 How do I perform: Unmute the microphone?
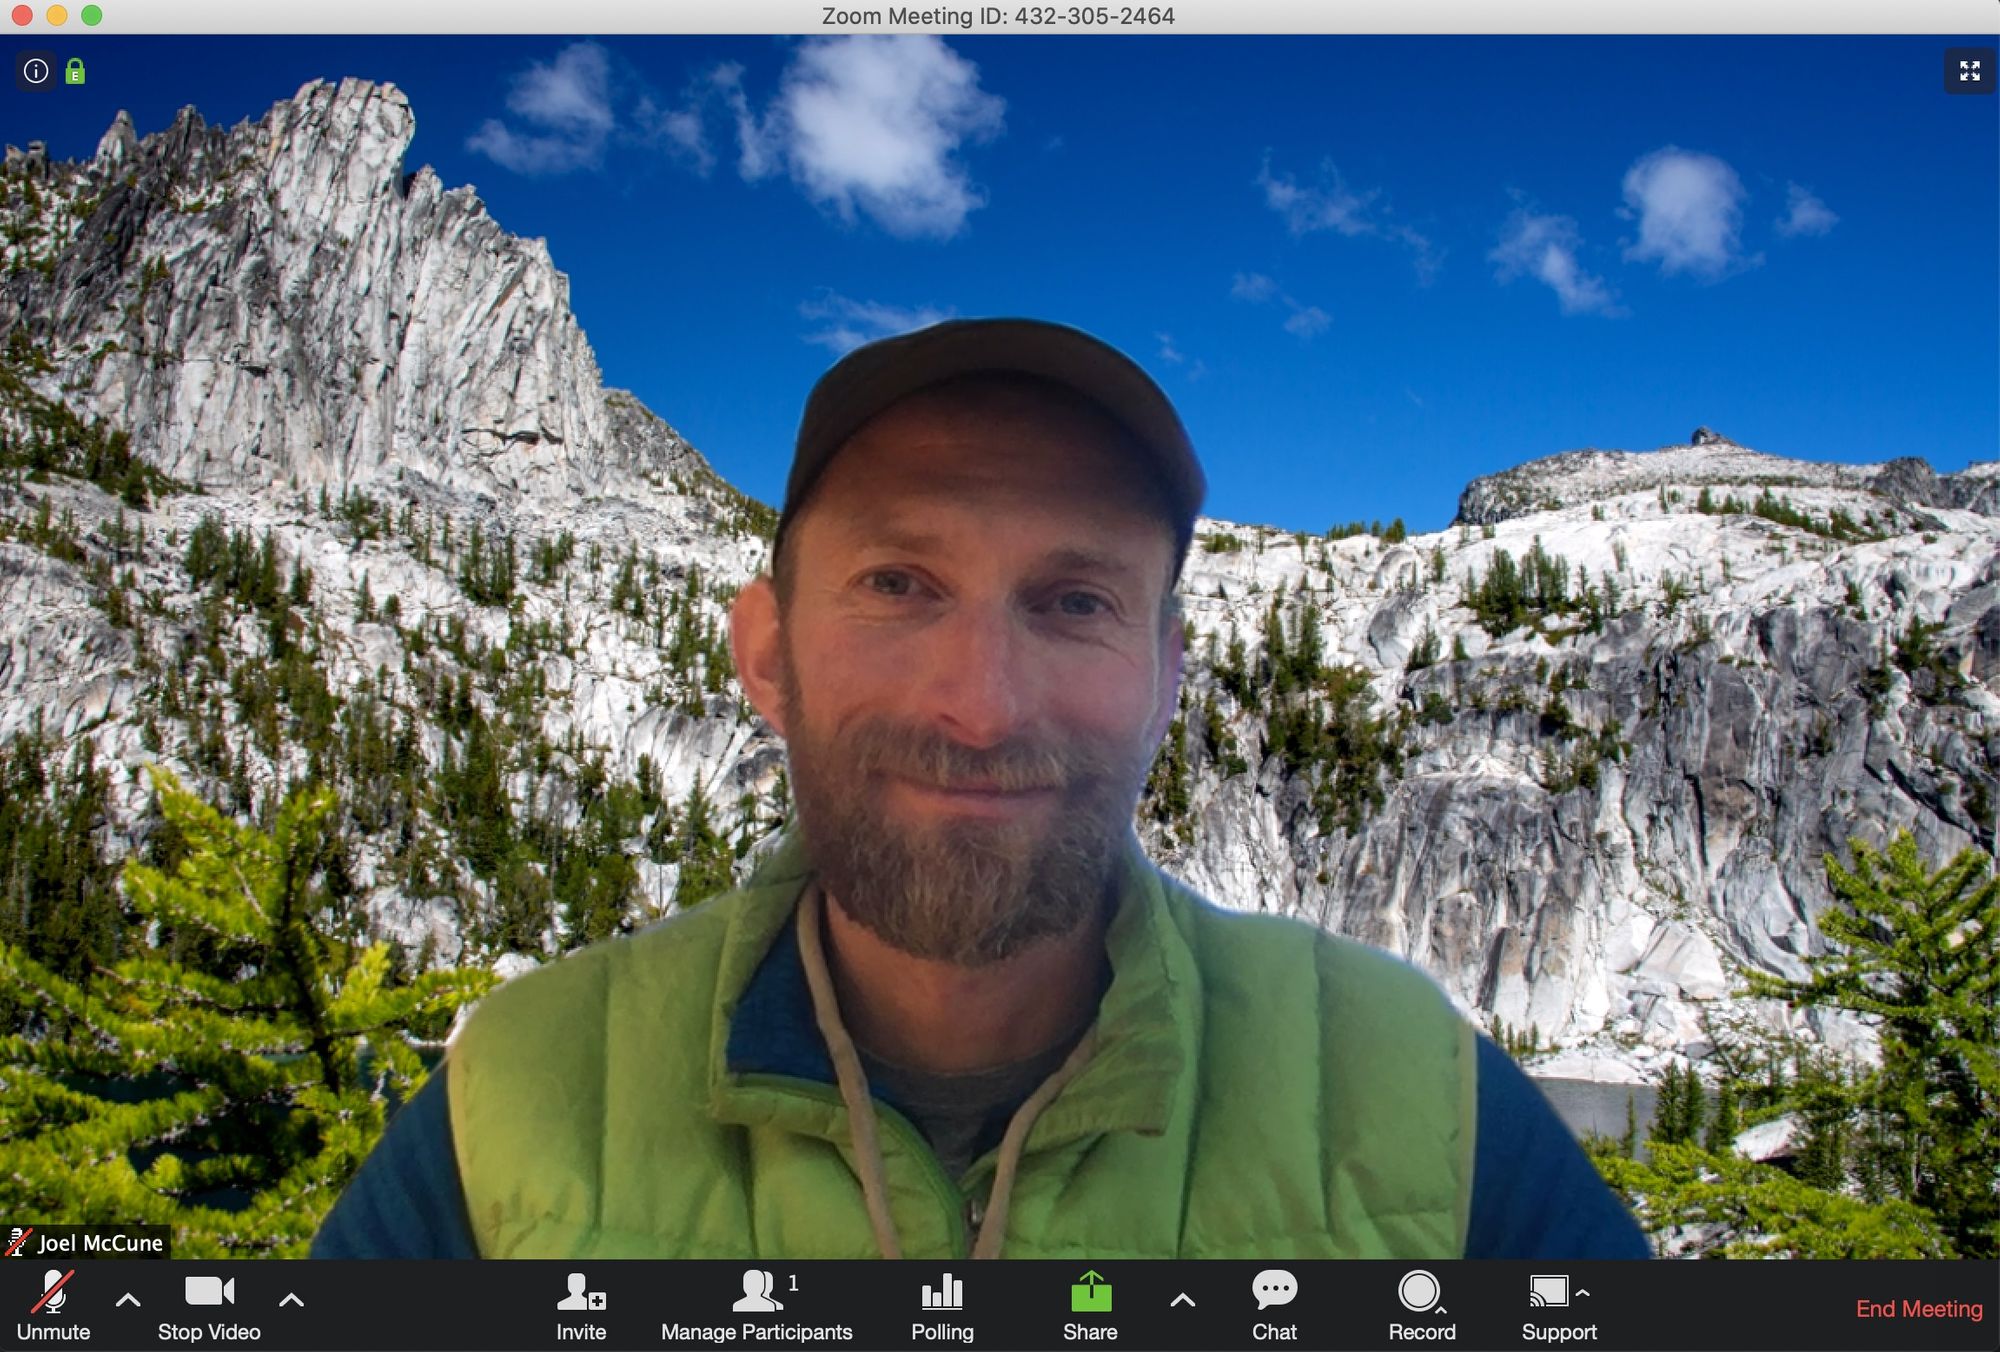pos(54,1305)
